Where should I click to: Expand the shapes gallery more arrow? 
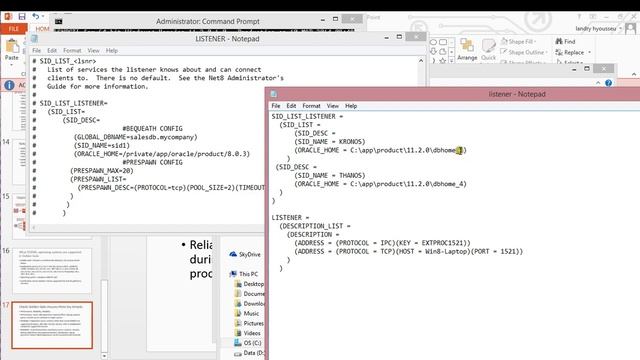point(451,60)
